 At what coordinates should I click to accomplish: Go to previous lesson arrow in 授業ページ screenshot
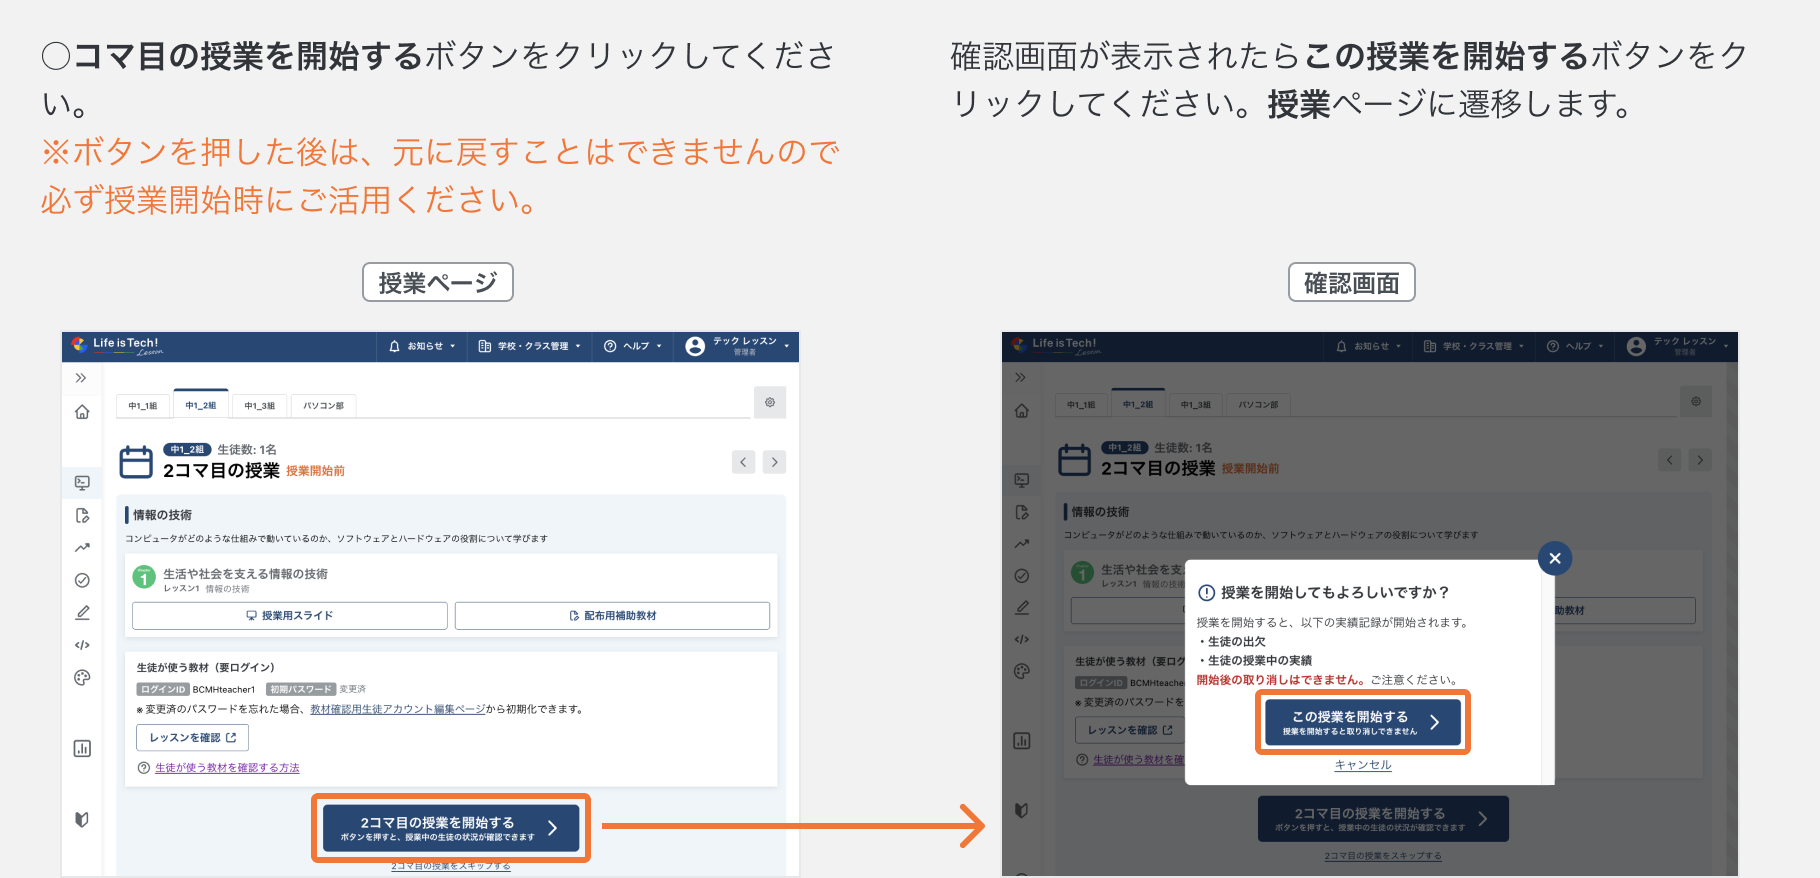(x=743, y=462)
